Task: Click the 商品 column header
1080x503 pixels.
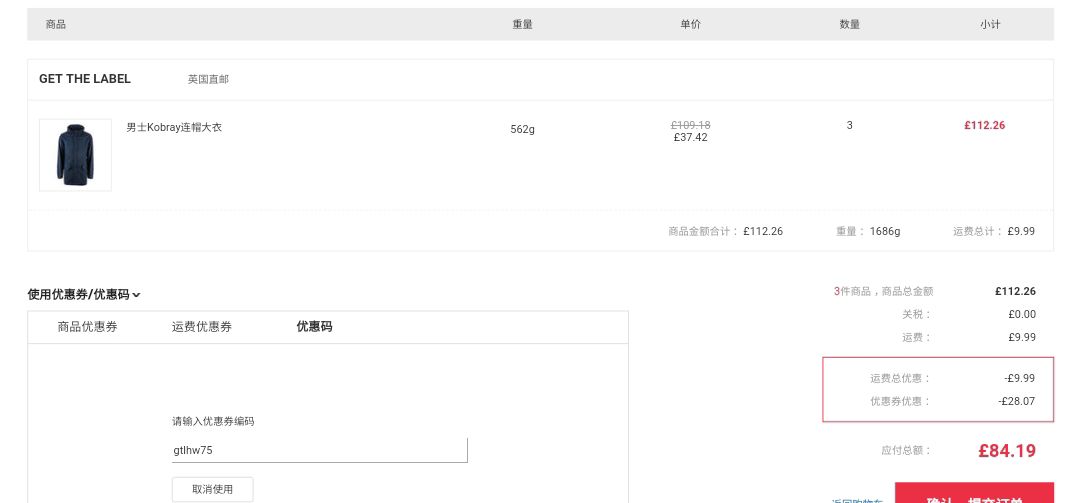Action: [x=56, y=24]
